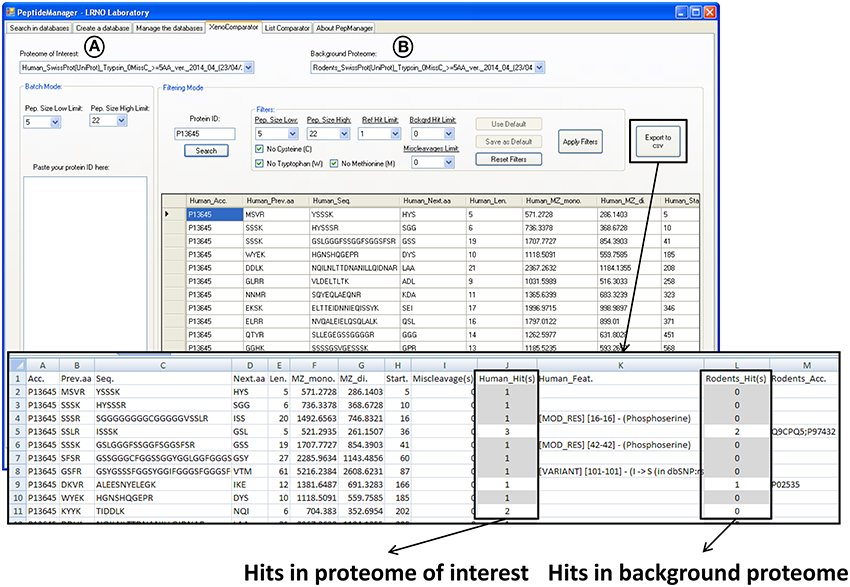Open Batch Mode Pep. Size Low Limit dropdown
The height and width of the screenshot is (587, 850).
coord(55,122)
